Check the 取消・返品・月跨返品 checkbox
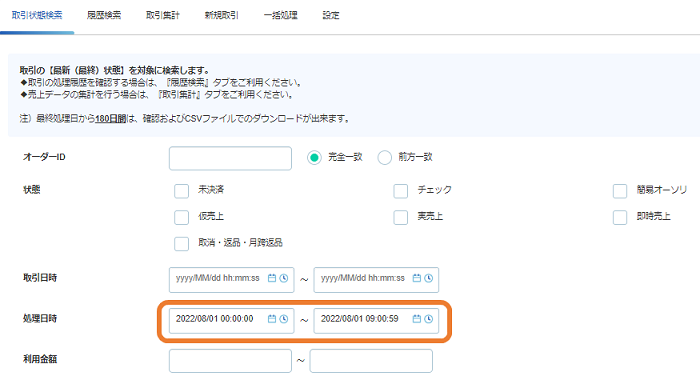700x384 pixels. 181,244
